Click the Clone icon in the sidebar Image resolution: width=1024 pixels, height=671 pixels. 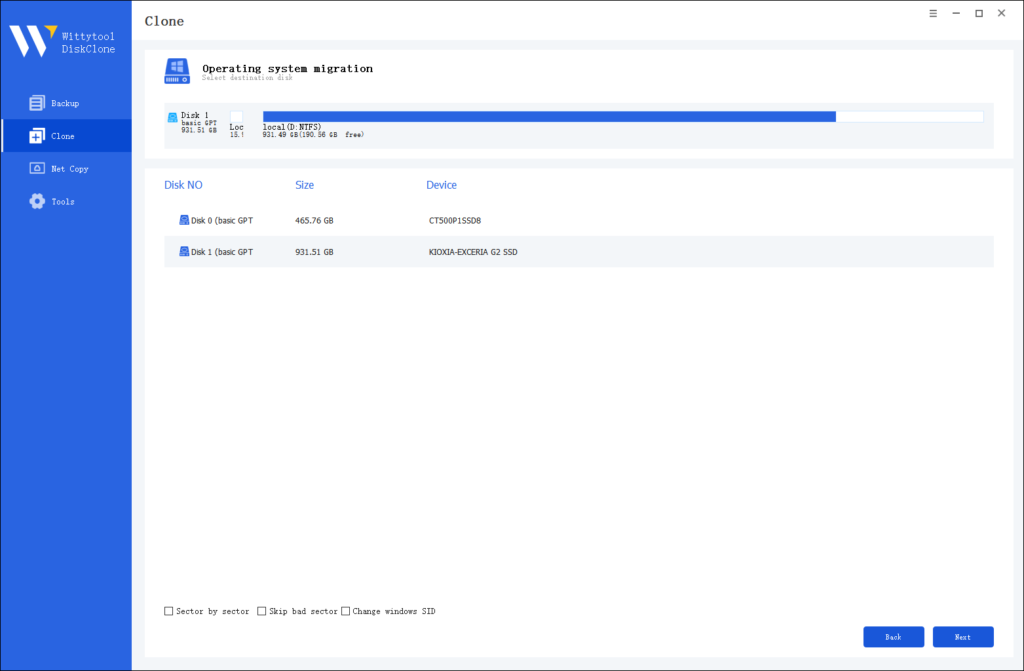(36, 135)
